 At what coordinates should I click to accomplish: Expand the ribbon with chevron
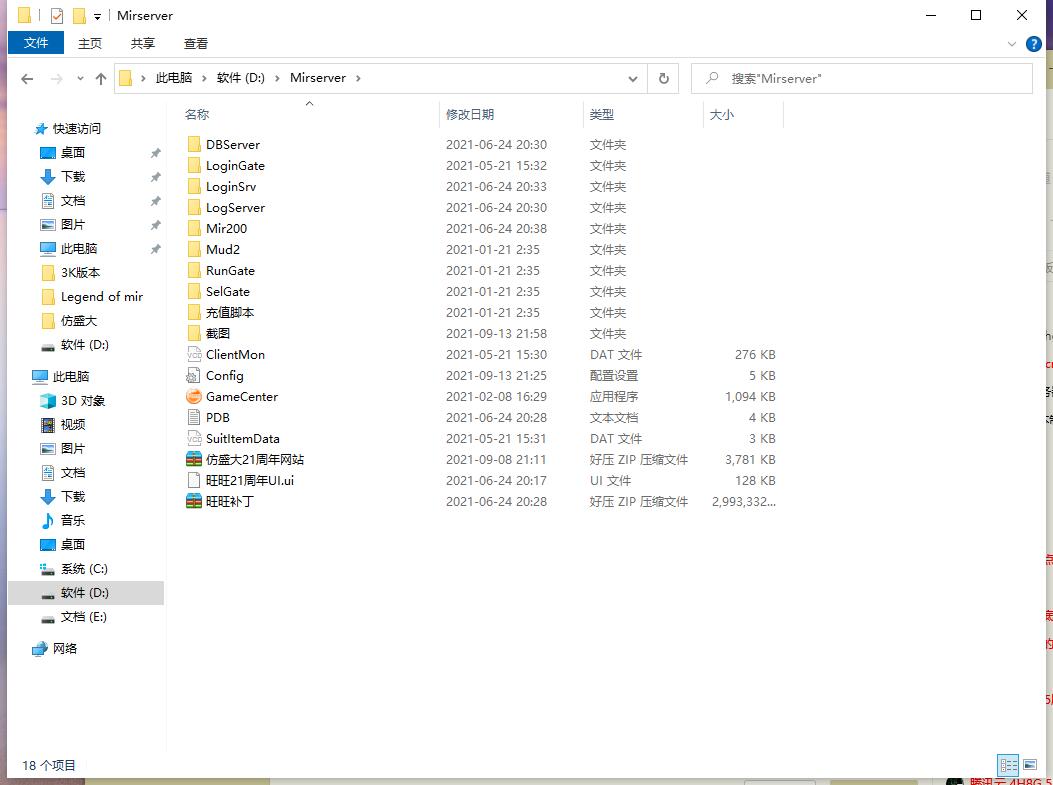(1014, 44)
